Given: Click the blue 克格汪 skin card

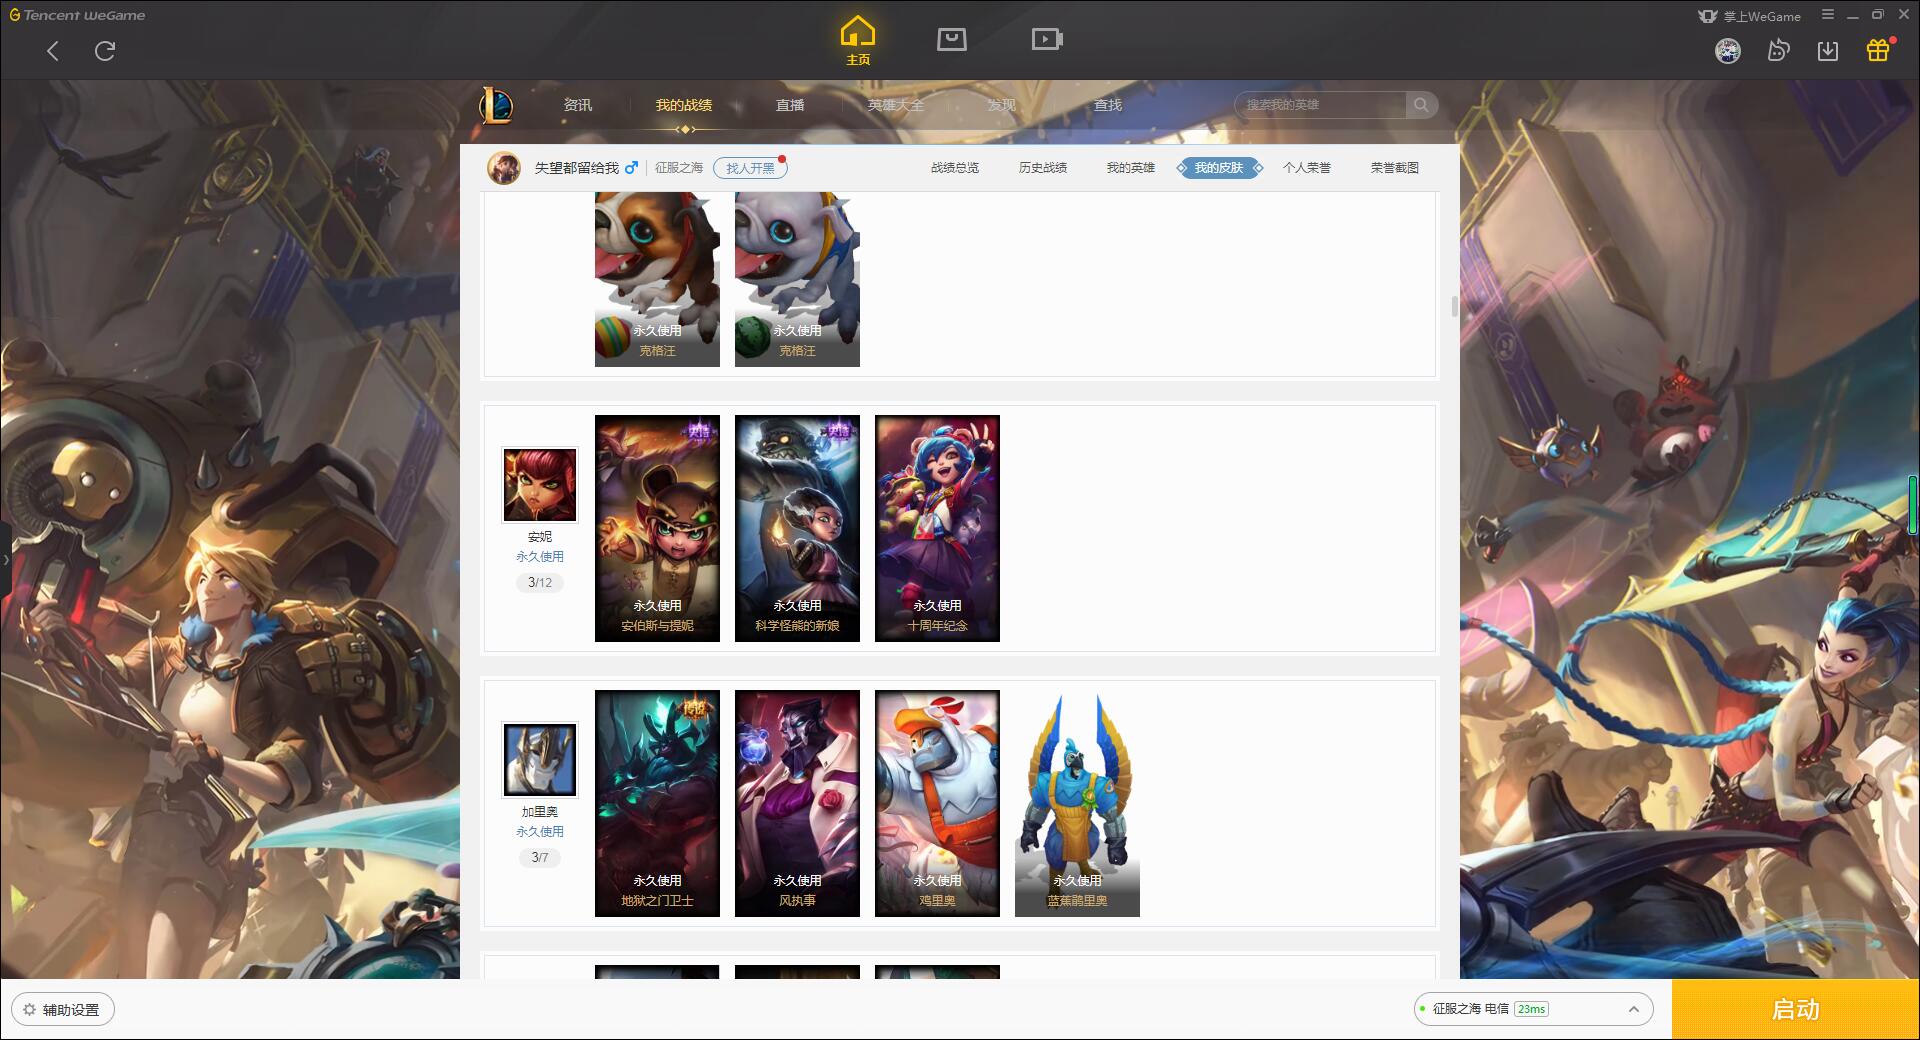Looking at the screenshot, I should pyautogui.click(x=797, y=279).
